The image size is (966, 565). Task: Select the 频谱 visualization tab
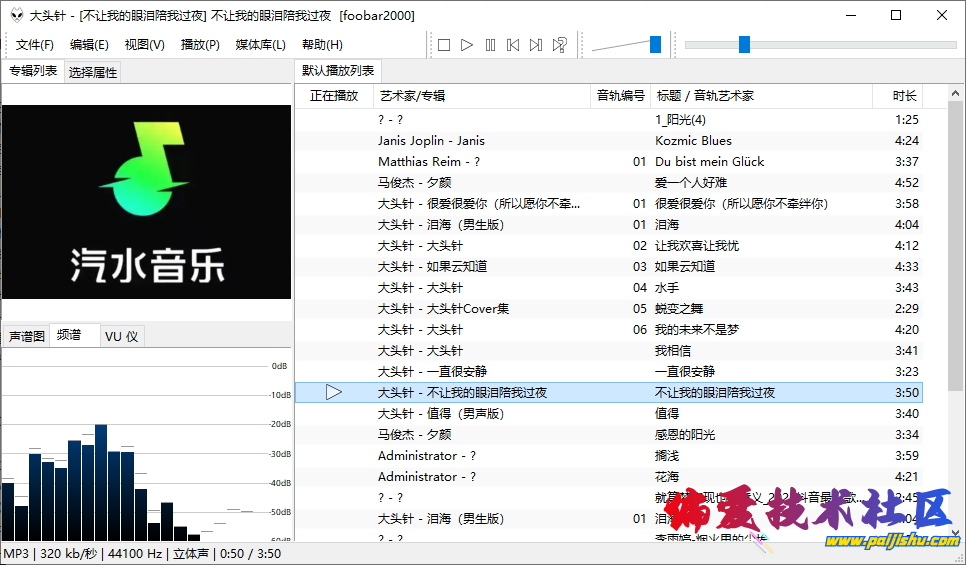(75, 335)
